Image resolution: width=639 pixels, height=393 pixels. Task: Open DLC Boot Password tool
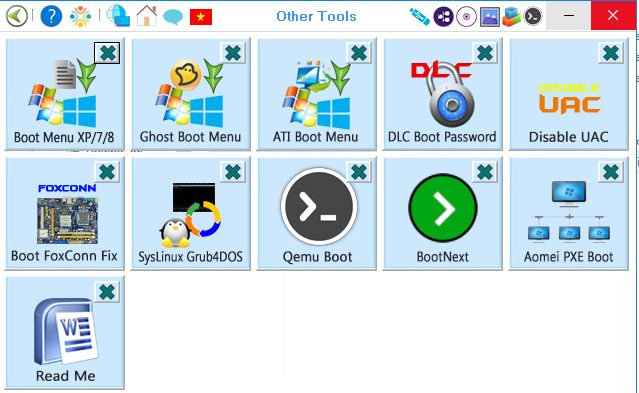click(443, 94)
